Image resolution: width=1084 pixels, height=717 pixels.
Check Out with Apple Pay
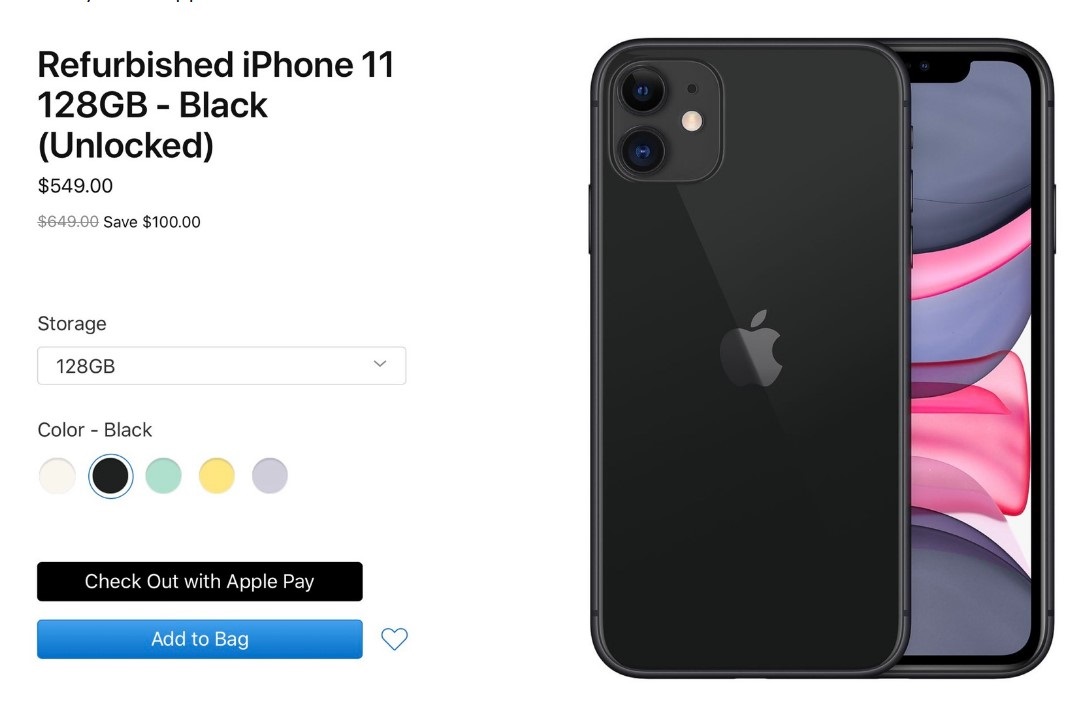click(200, 581)
